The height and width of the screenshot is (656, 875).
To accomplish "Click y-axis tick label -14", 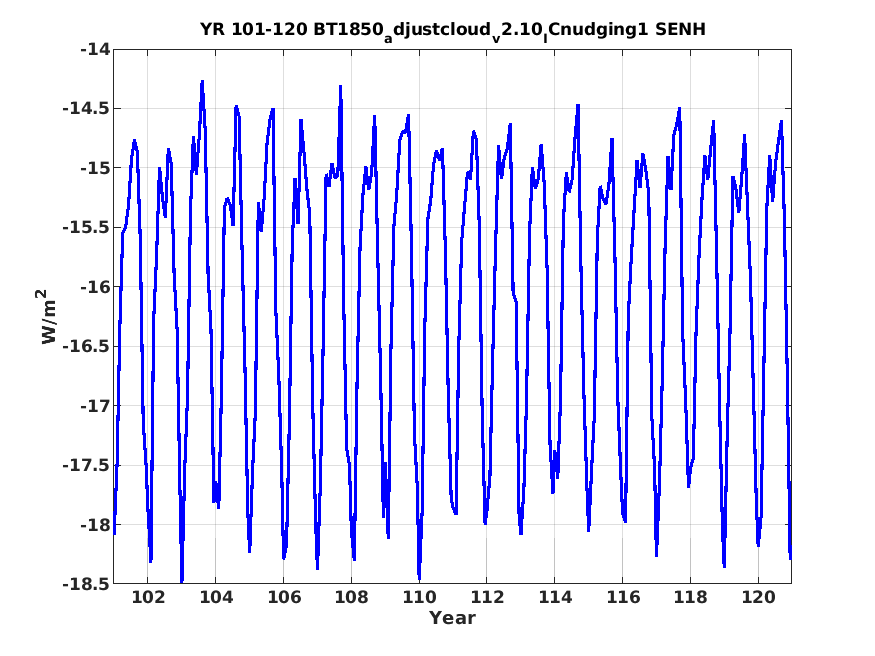I will coord(95,49).
